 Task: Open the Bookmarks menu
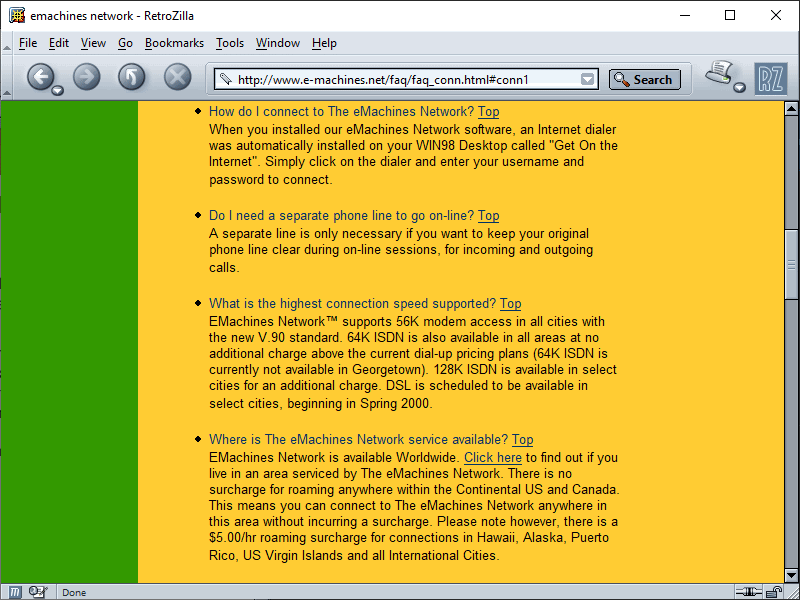pos(174,43)
